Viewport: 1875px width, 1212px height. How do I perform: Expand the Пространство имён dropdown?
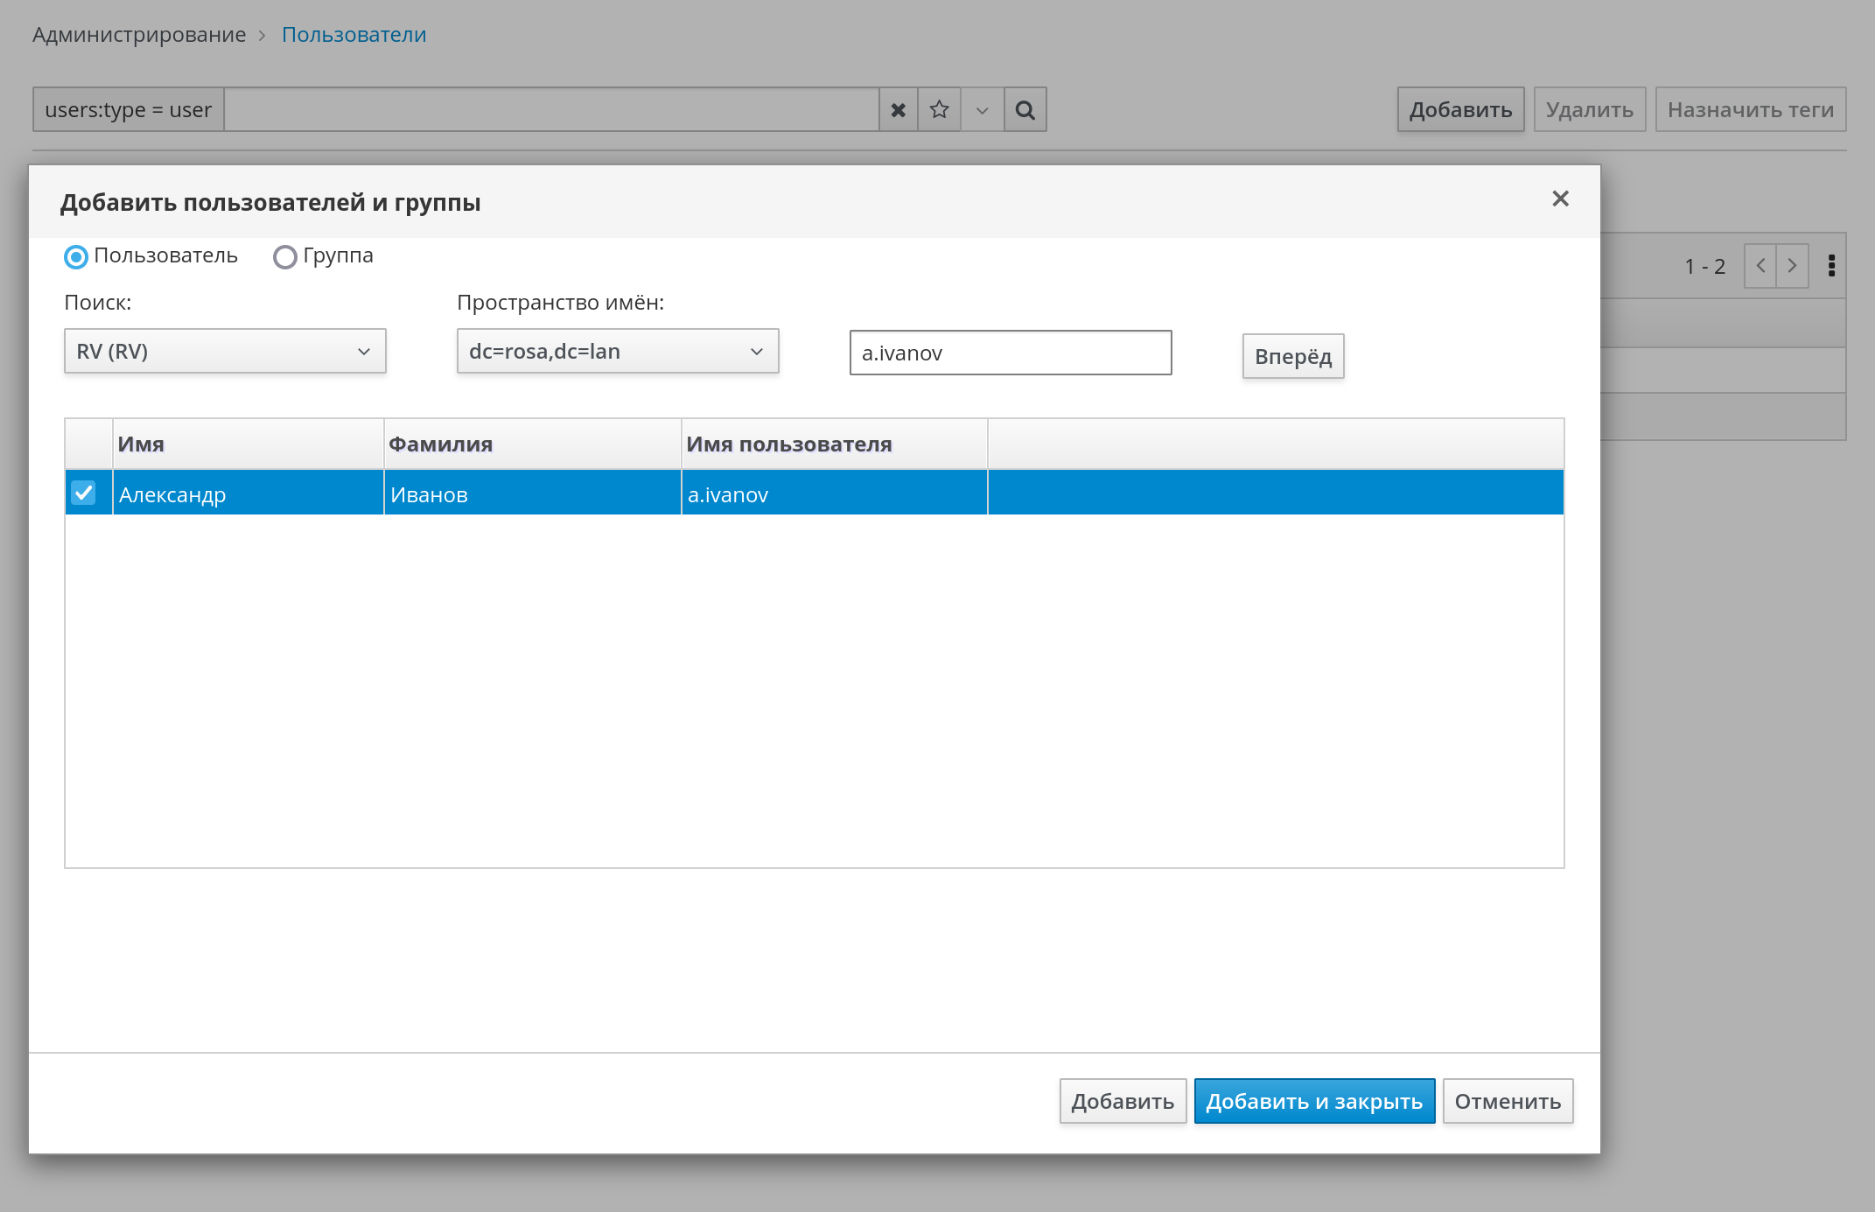617,352
